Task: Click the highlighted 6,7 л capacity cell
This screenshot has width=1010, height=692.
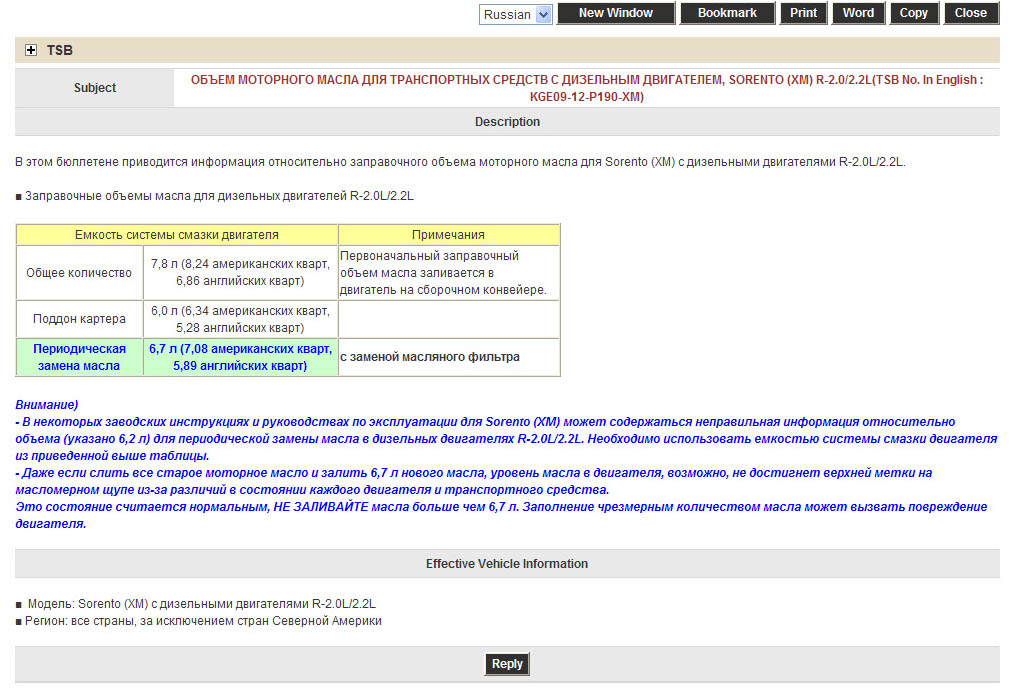Action: click(240, 357)
